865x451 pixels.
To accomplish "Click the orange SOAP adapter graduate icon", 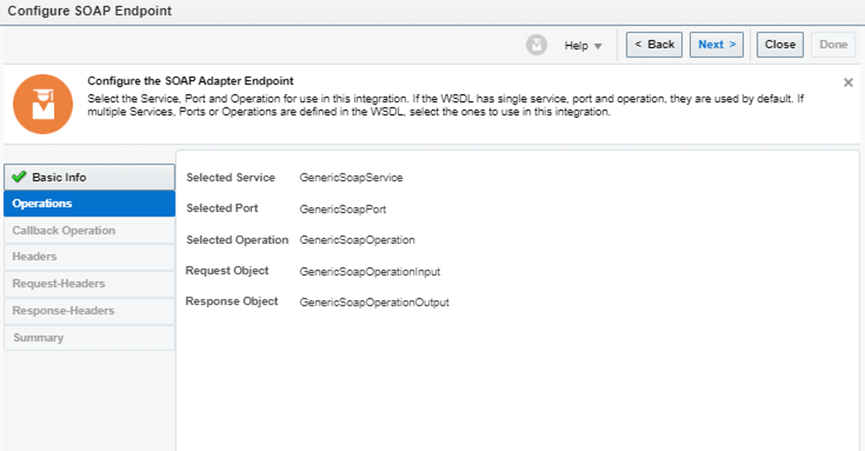I will (x=43, y=104).
